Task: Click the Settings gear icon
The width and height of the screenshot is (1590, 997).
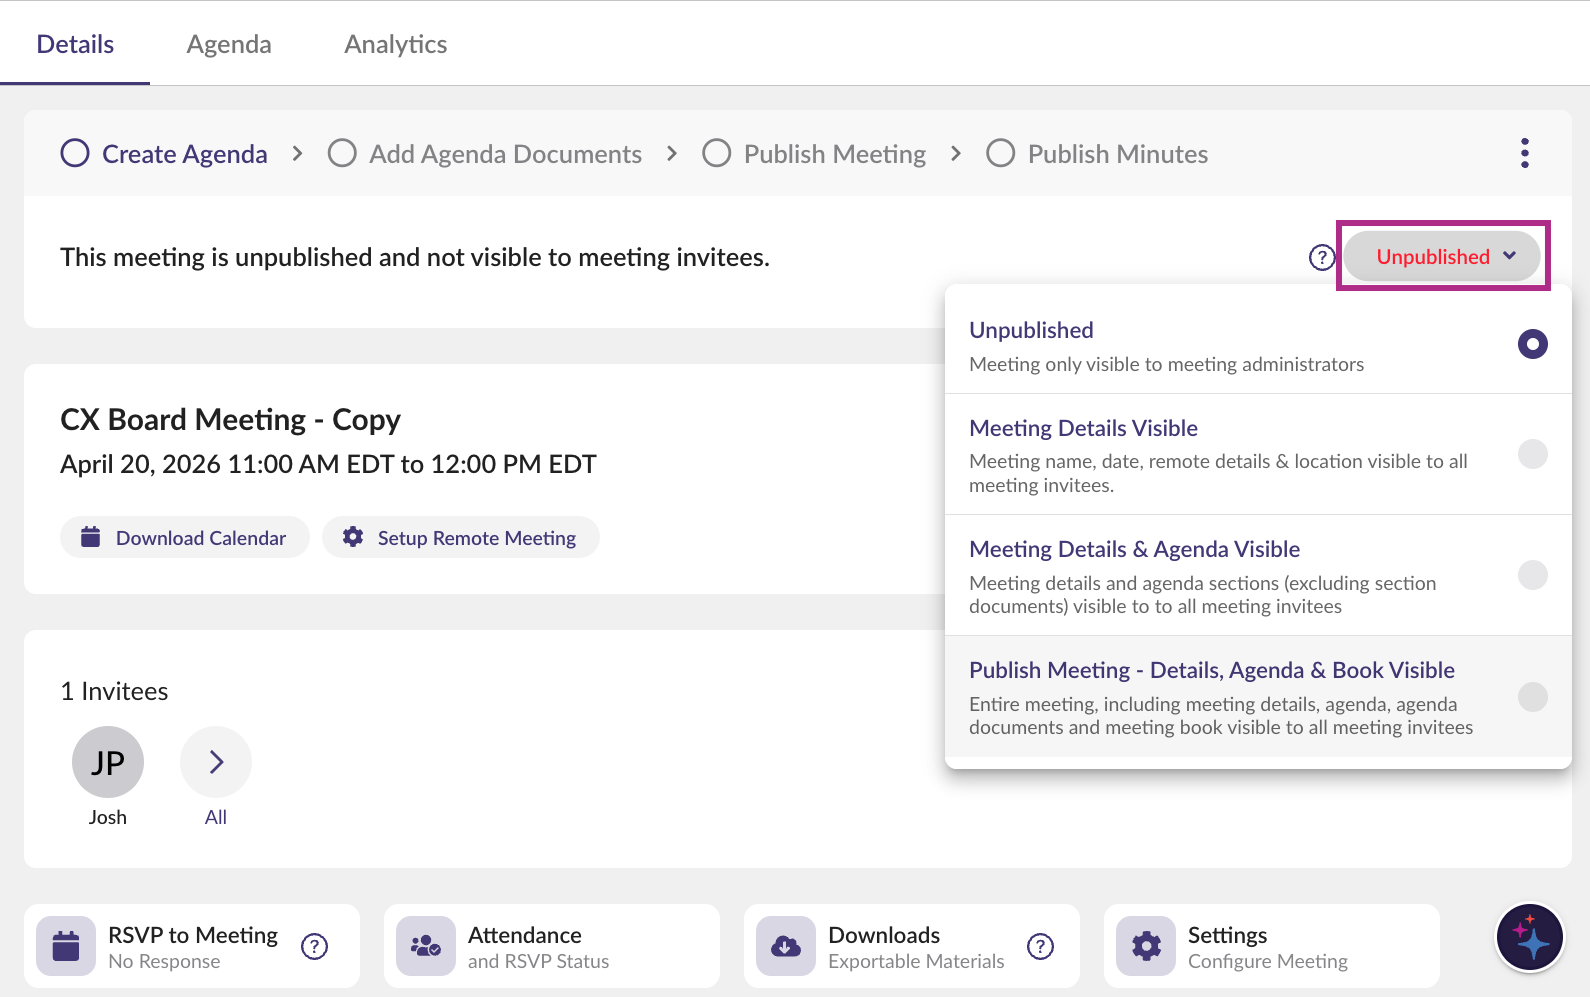Action: tap(1146, 946)
